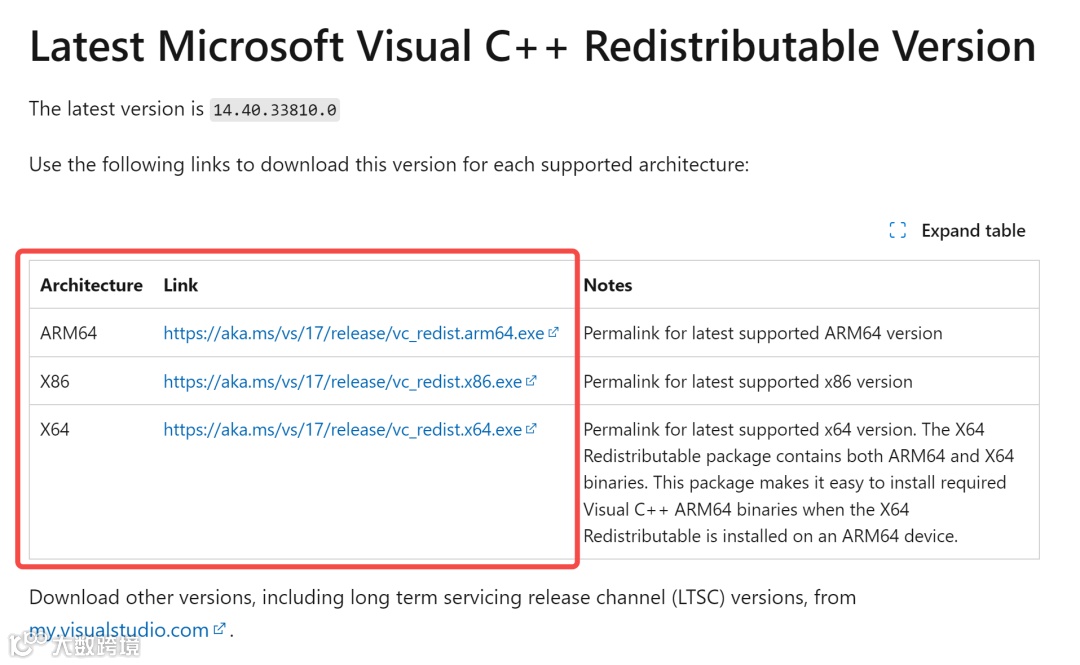Open the vc_redist.x86.exe download link
This screenshot has height=665, width=1080.
[x=342, y=381]
